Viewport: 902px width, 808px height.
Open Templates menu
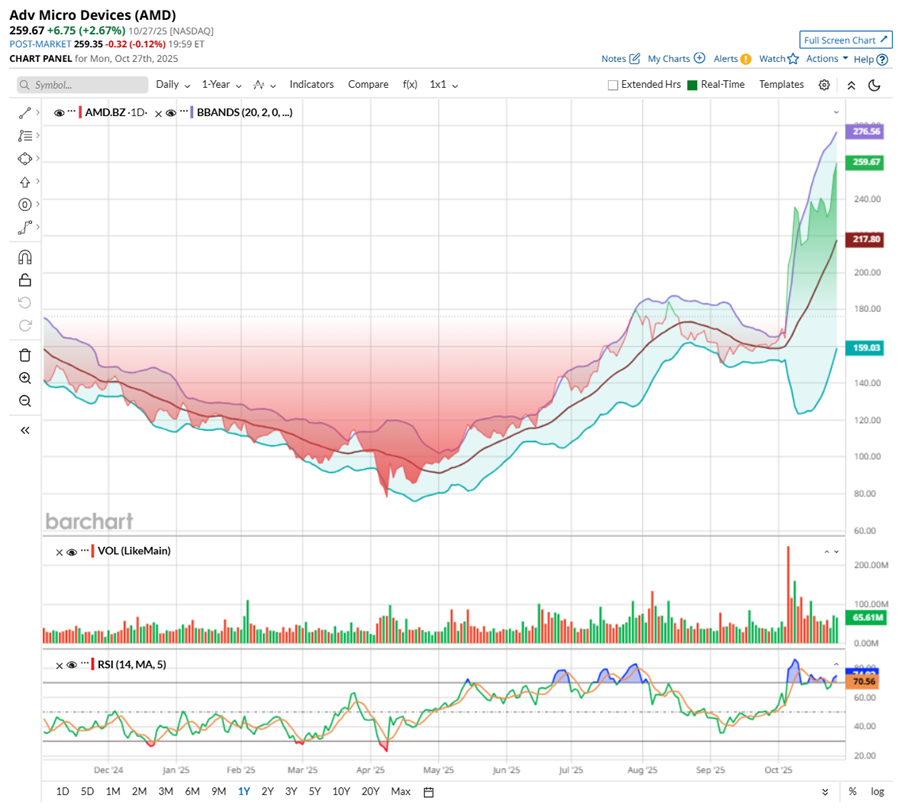pyautogui.click(x=781, y=85)
